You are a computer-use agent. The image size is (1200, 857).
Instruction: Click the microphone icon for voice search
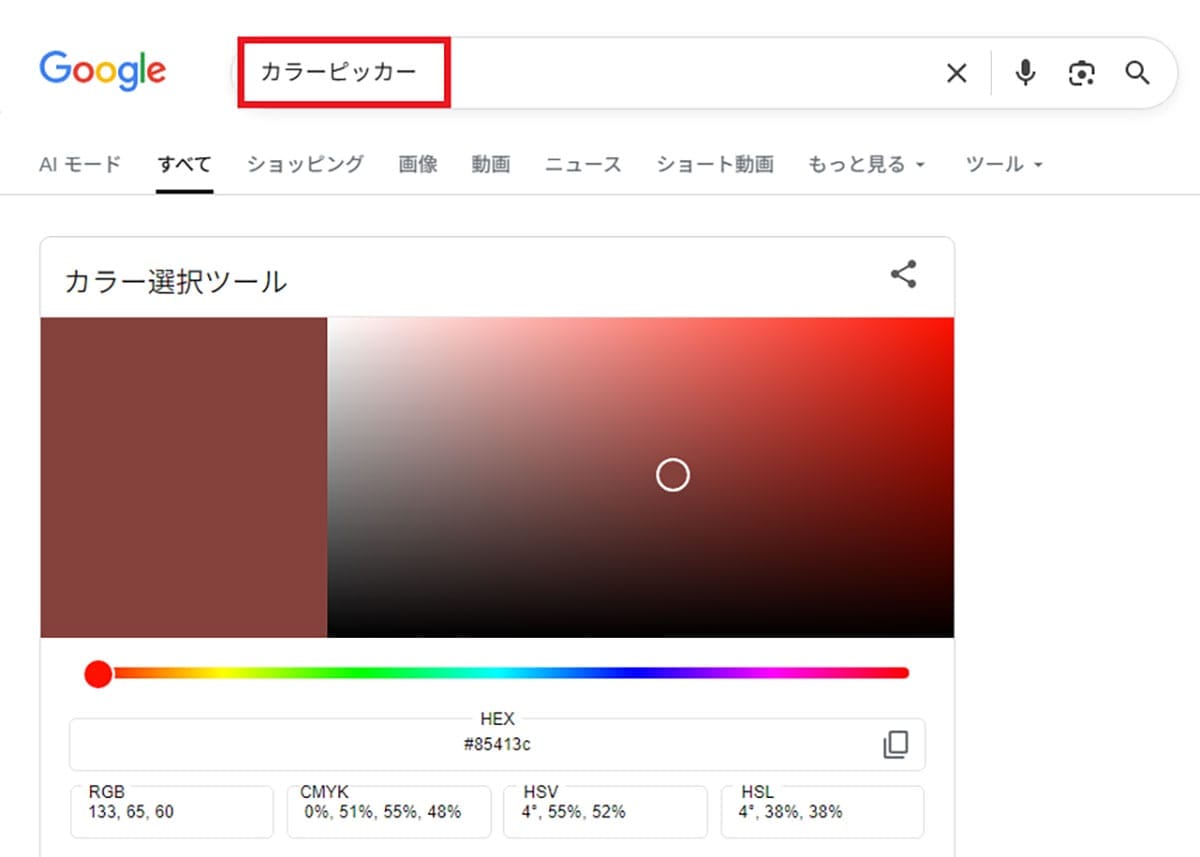(1025, 73)
